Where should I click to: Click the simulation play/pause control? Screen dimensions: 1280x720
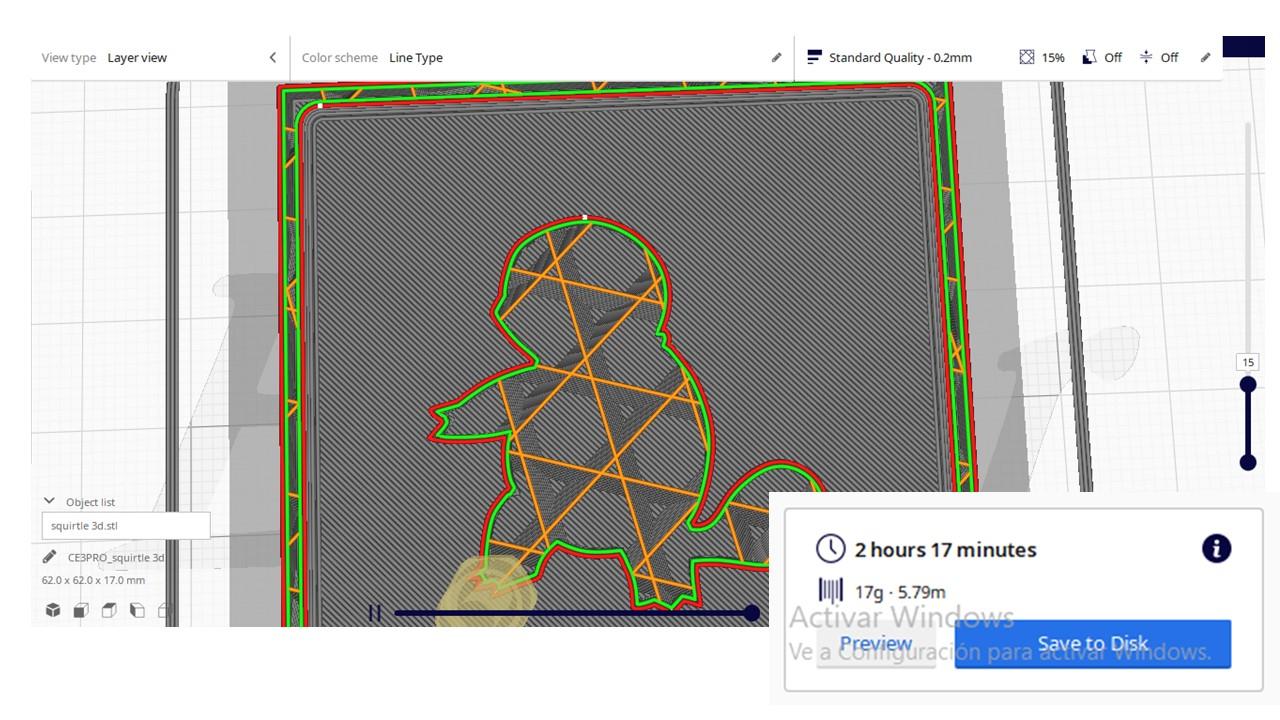(x=375, y=613)
